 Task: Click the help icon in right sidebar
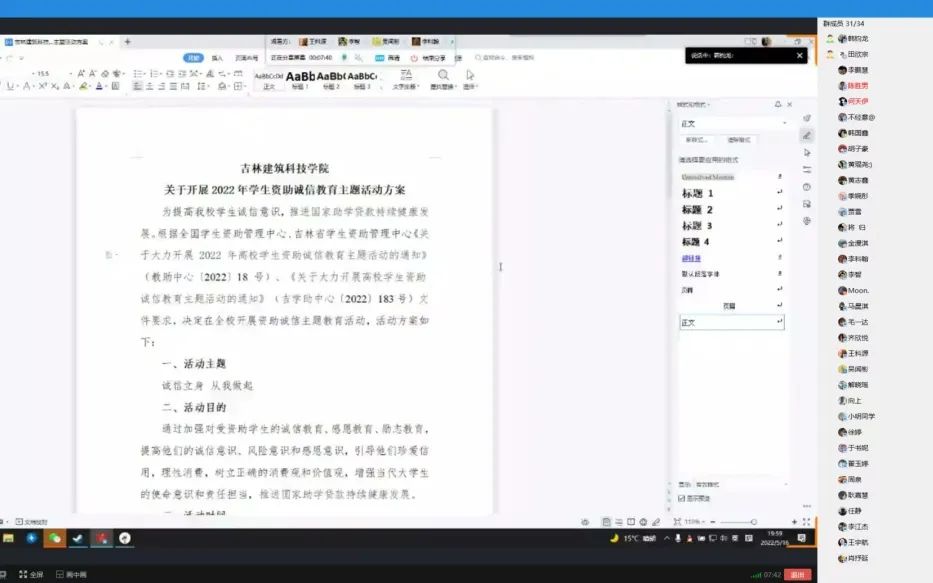(806, 187)
